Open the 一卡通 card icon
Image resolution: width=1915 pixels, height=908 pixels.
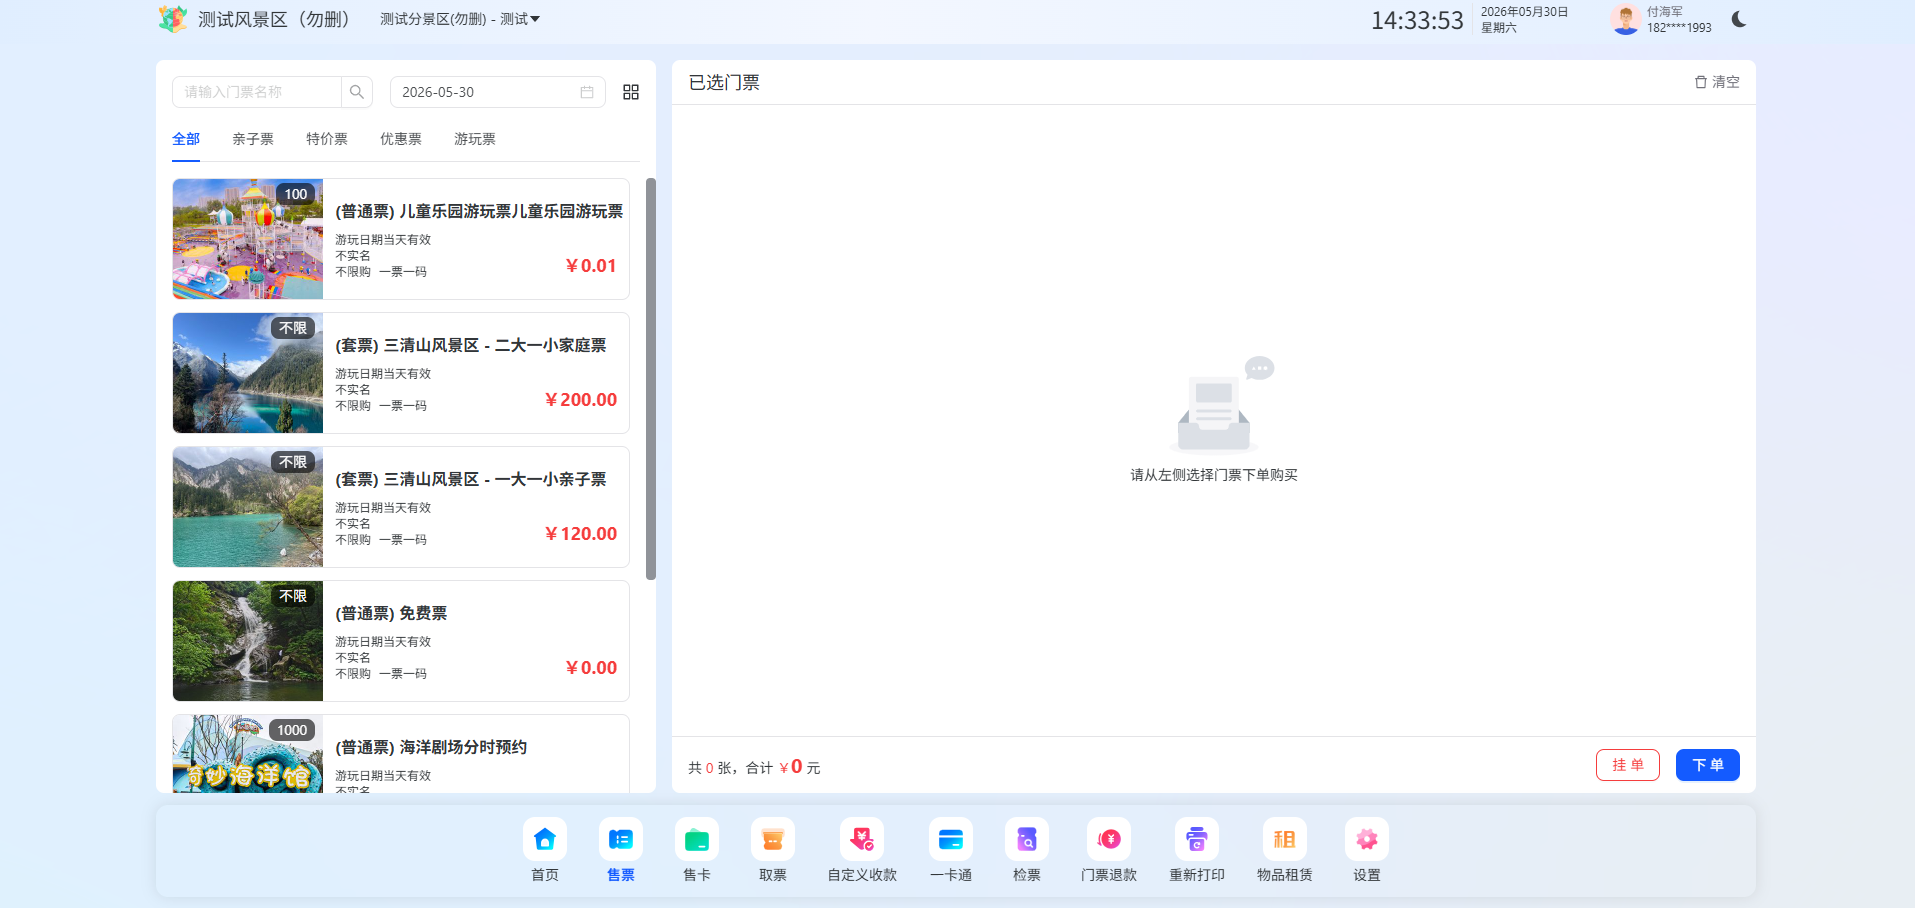click(x=951, y=840)
